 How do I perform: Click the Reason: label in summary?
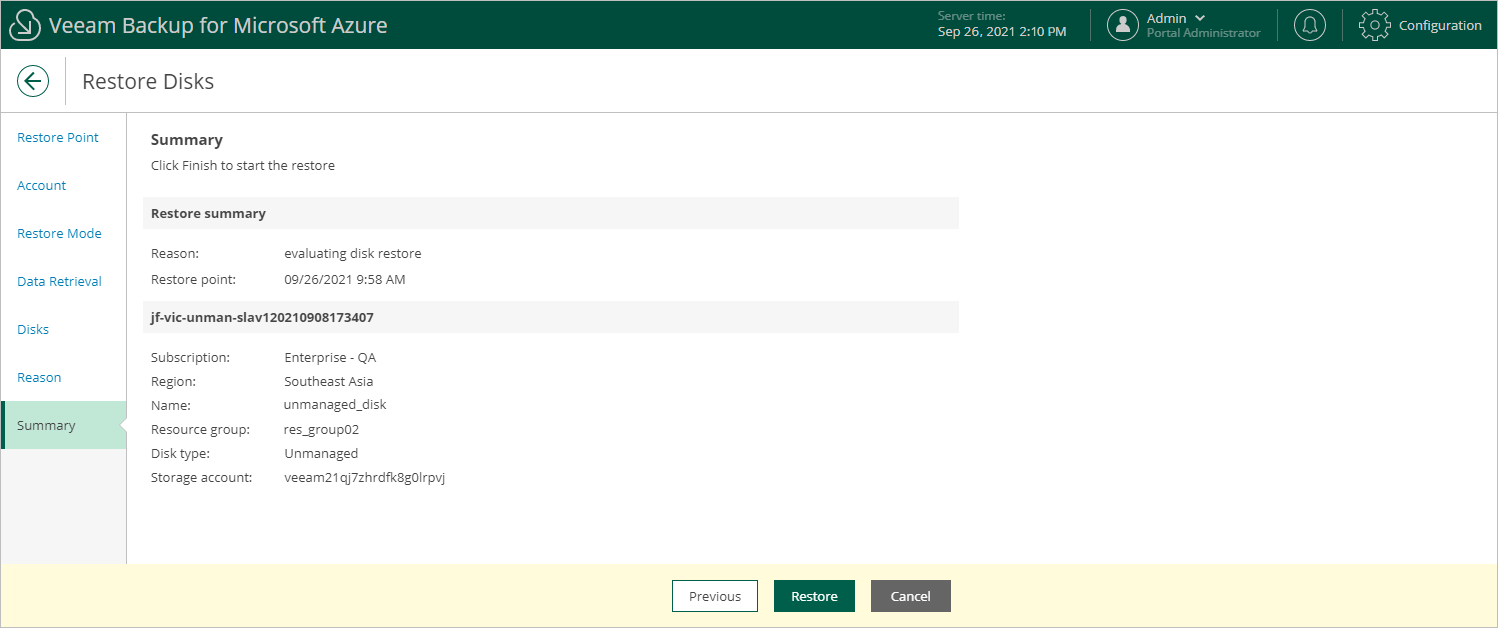coord(175,253)
